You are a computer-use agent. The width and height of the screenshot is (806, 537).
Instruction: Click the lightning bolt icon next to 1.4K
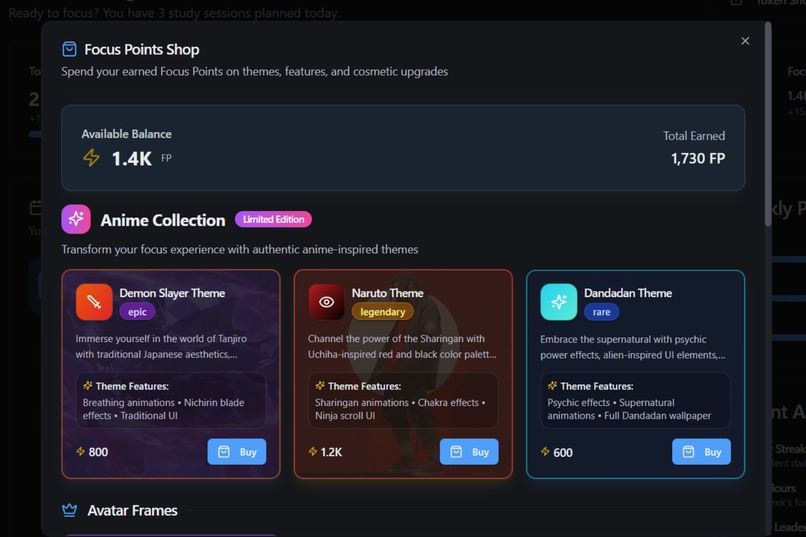[91, 158]
